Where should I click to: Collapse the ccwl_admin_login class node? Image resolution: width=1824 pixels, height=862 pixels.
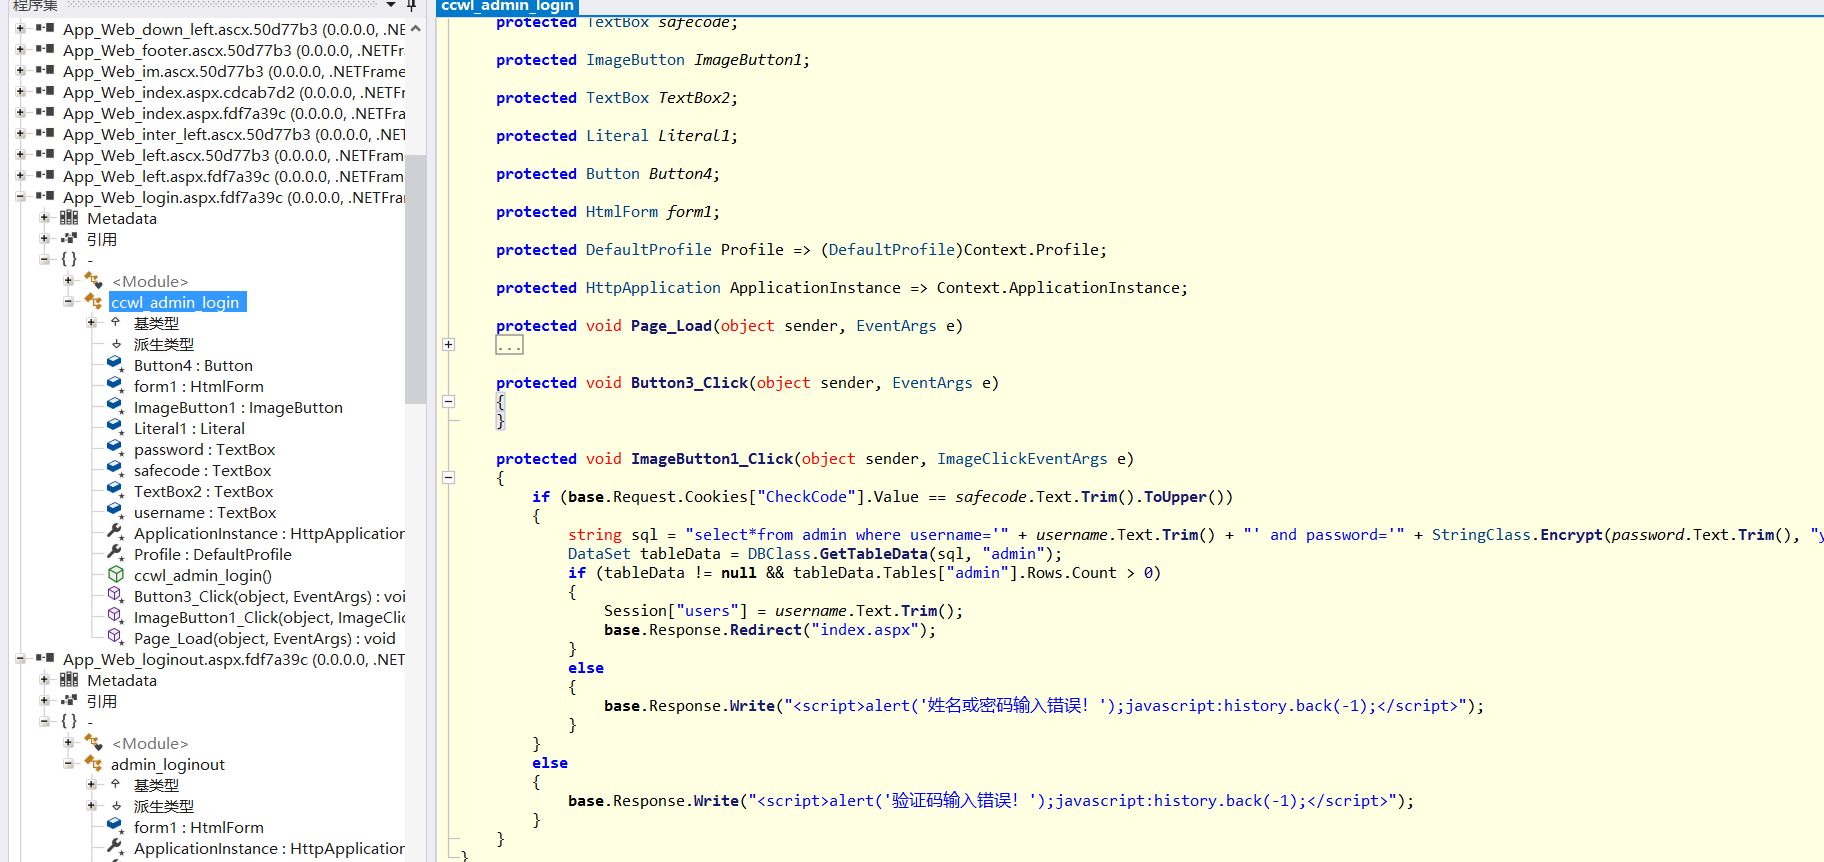(x=68, y=302)
